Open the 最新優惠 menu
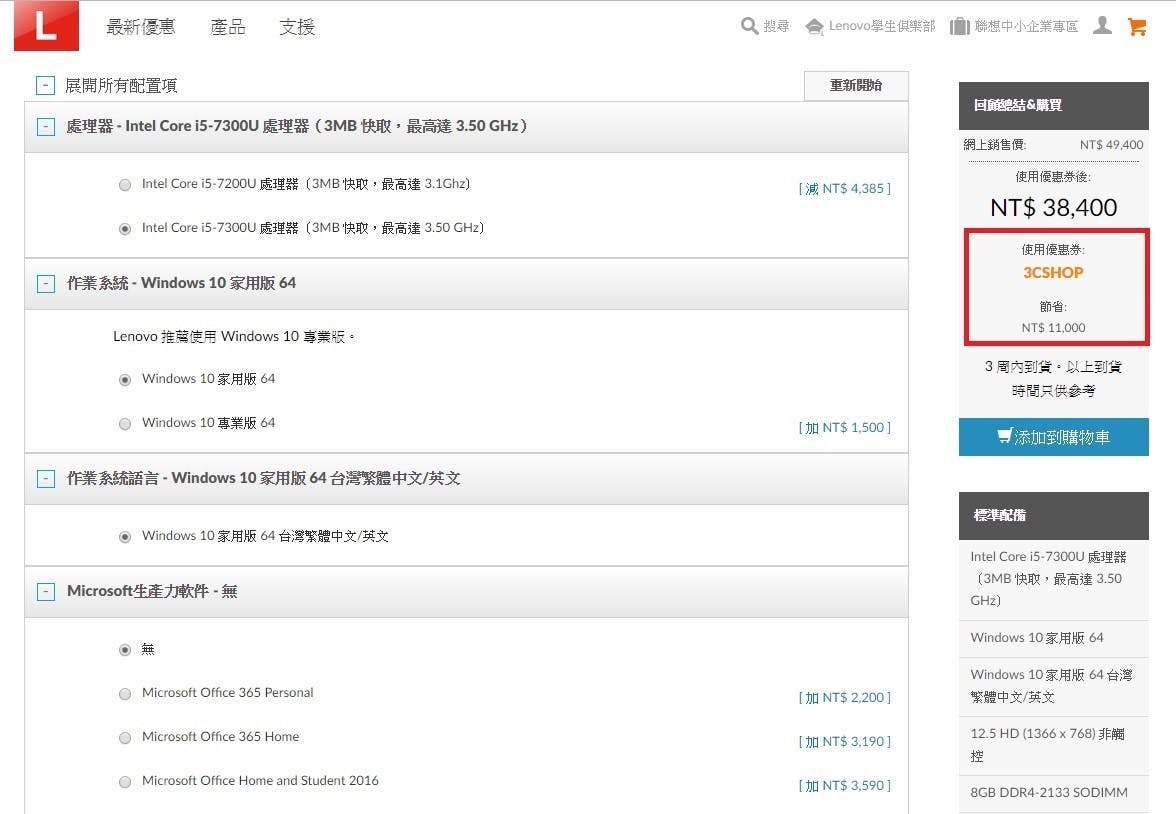The width and height of the screenshot is (1176, 814). 141,27
